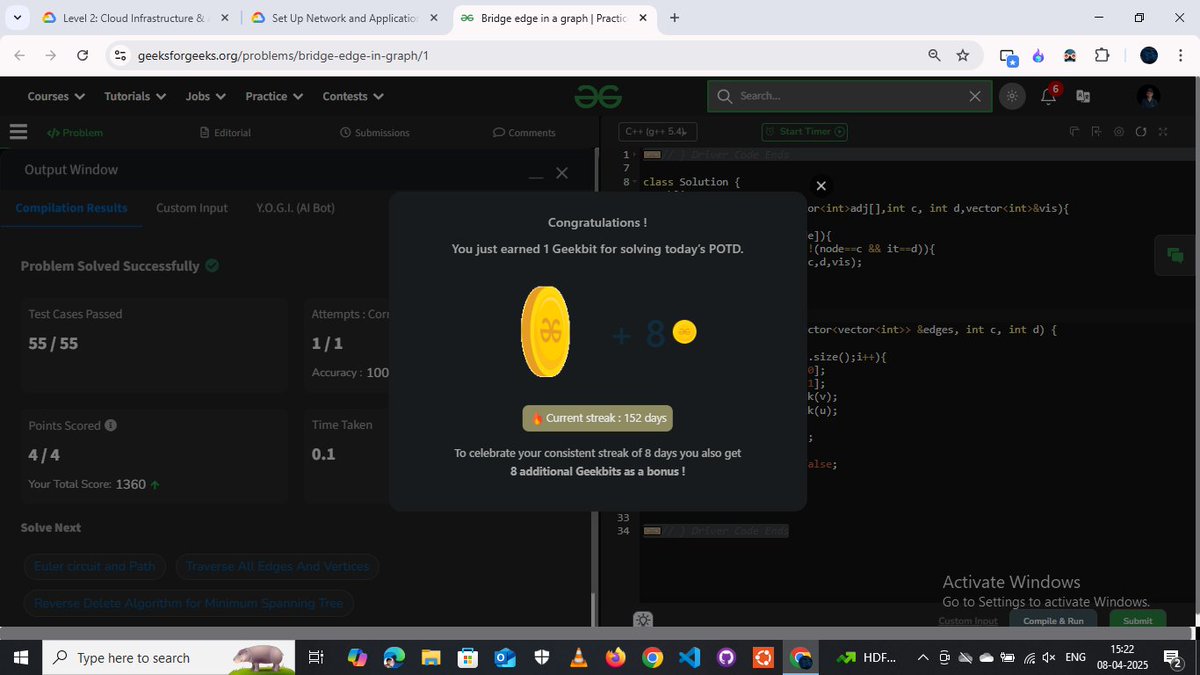This screenshot has width=1200, height=675.
Task: Open the language translate icon
Action: point(1083,96)
